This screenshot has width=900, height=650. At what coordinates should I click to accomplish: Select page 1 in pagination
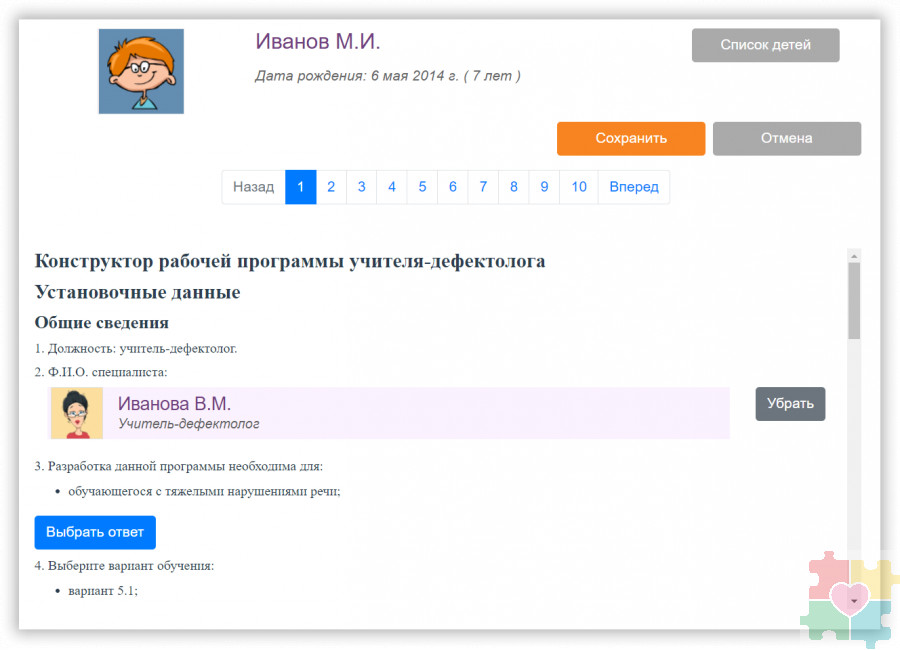click(300, 187)
